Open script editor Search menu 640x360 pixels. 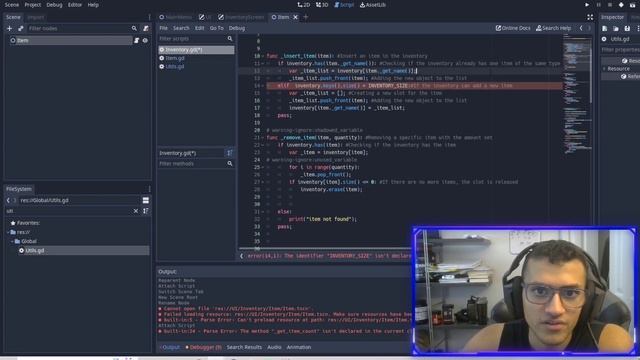(181, 28)
